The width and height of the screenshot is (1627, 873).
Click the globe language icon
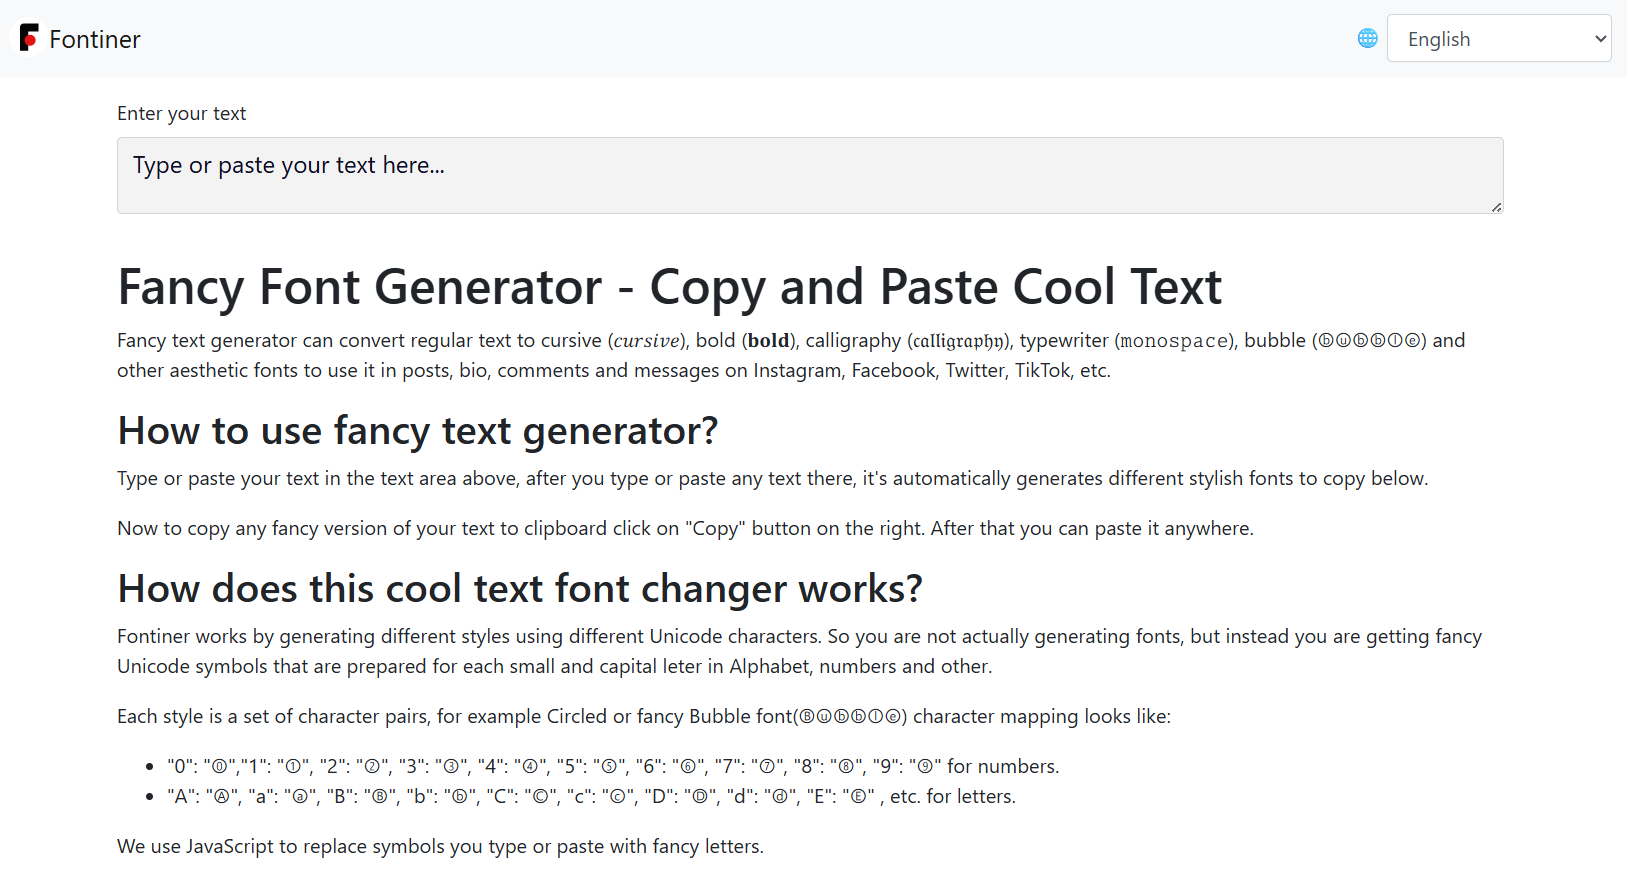point(1367,38)
